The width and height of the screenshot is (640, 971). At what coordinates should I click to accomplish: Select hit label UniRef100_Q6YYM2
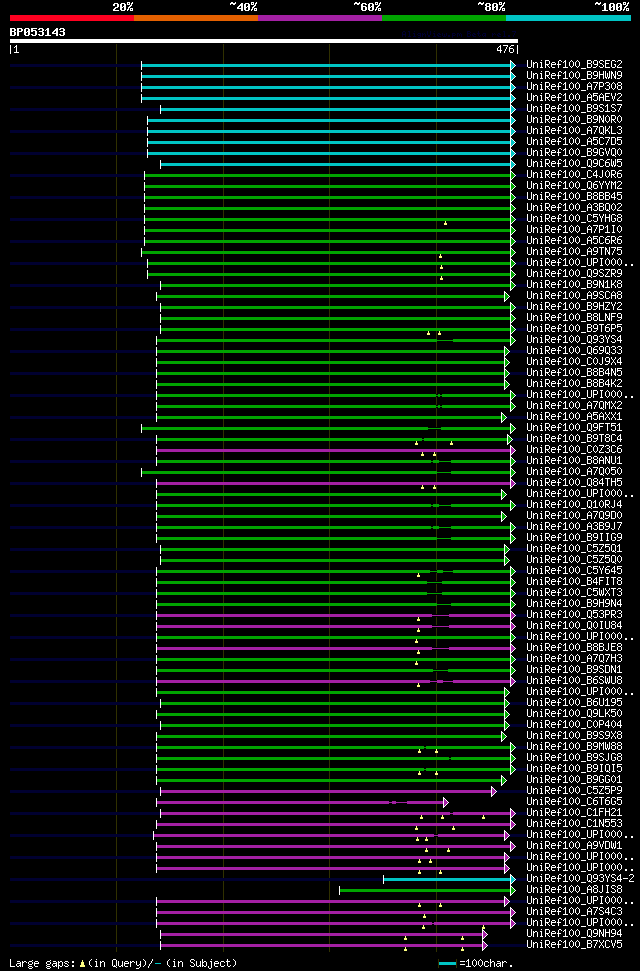point(574,186)
